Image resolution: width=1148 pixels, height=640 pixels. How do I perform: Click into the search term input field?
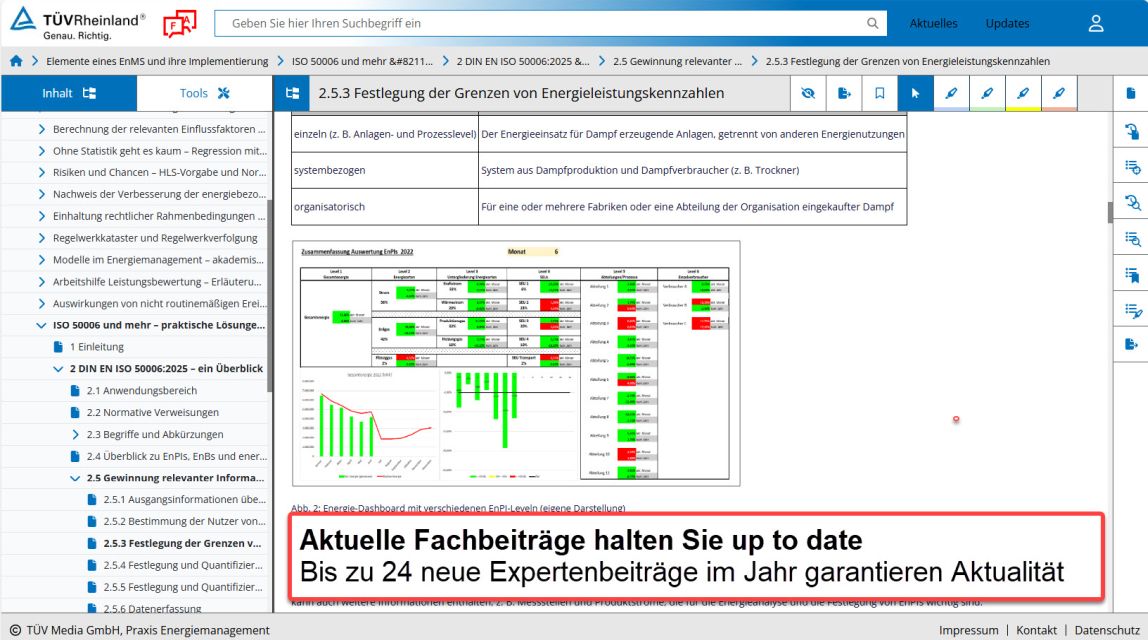point(540,23)
